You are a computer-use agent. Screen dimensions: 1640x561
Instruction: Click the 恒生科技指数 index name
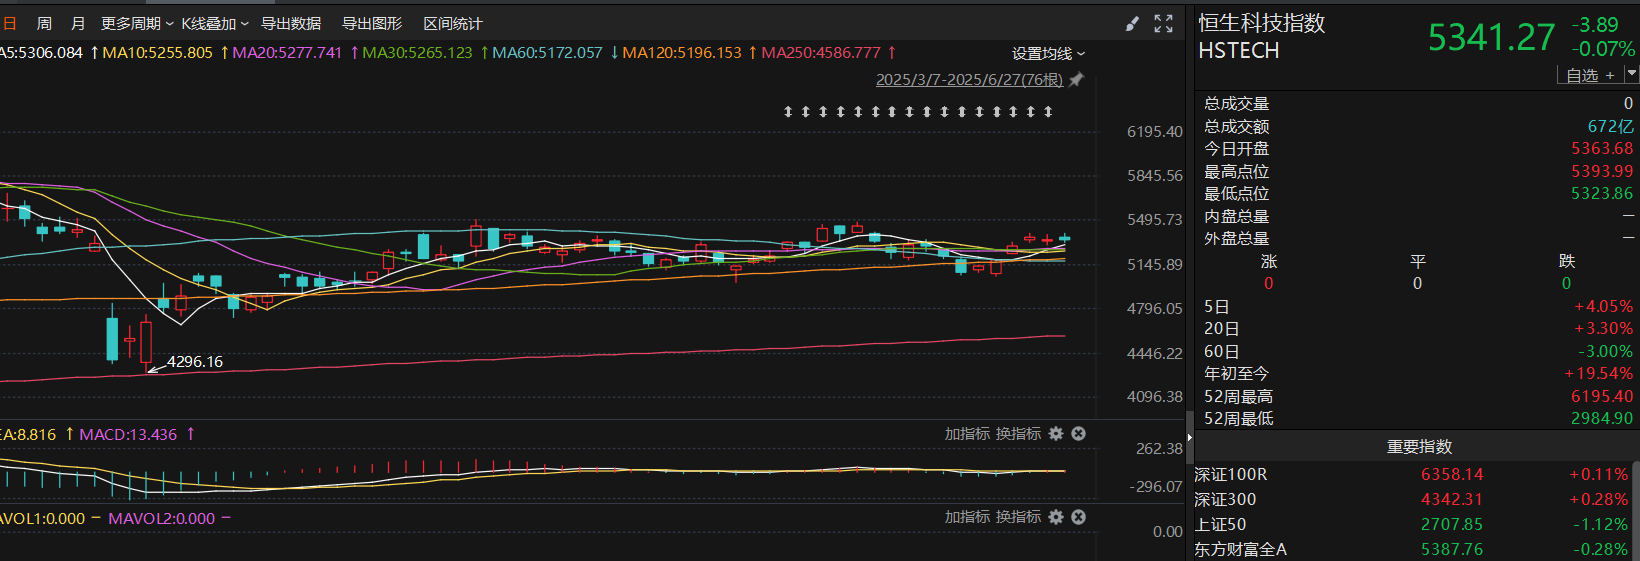(x=1262, y=23)
